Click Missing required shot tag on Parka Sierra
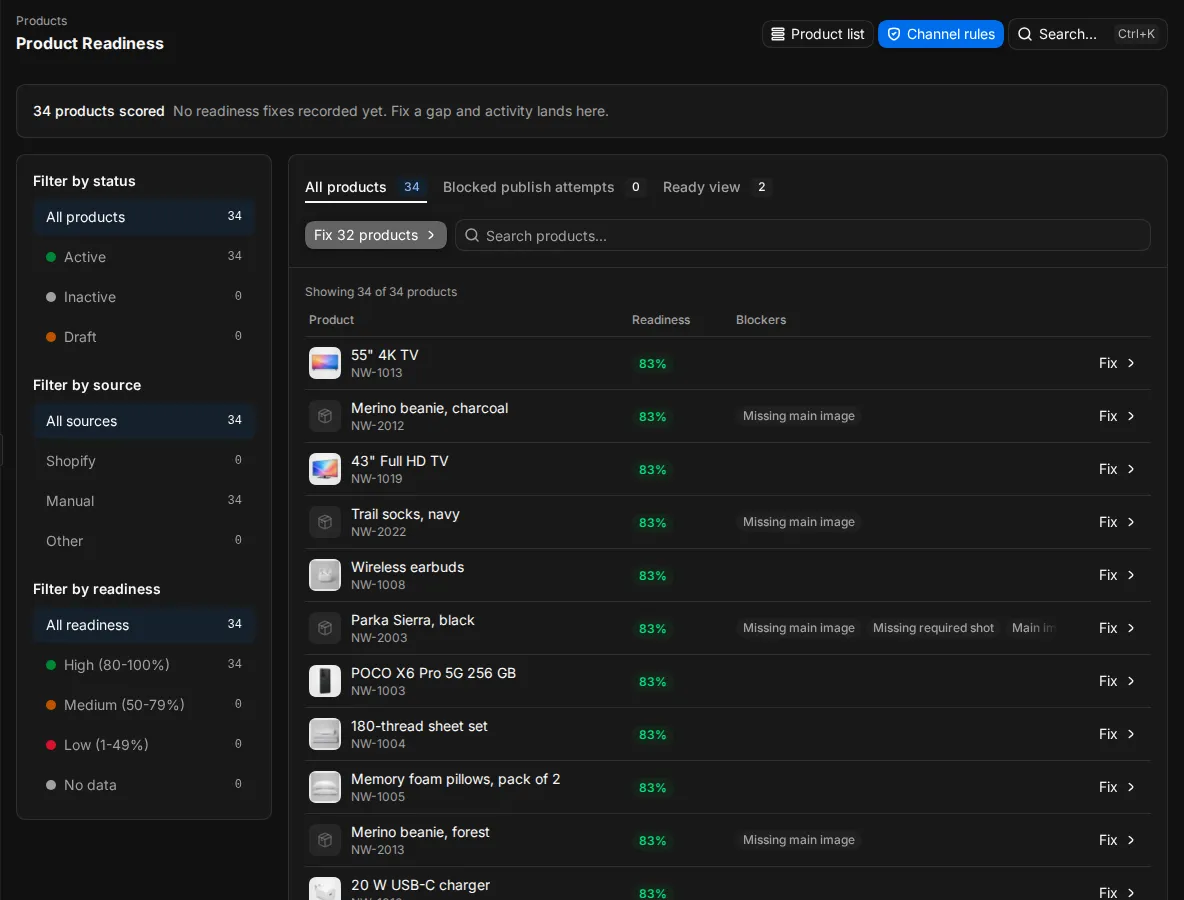 tap(933, 628)
